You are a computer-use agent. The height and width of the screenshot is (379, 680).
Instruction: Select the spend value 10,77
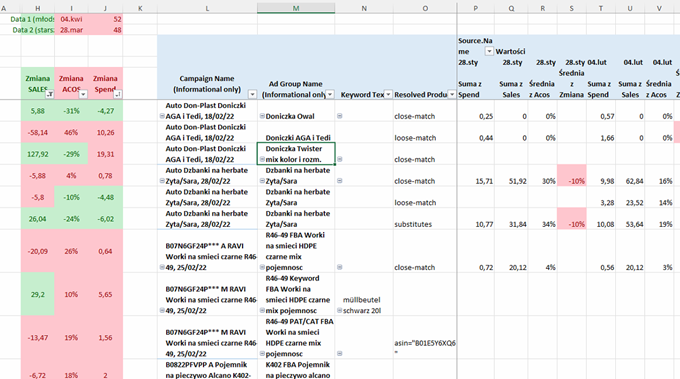476,219
